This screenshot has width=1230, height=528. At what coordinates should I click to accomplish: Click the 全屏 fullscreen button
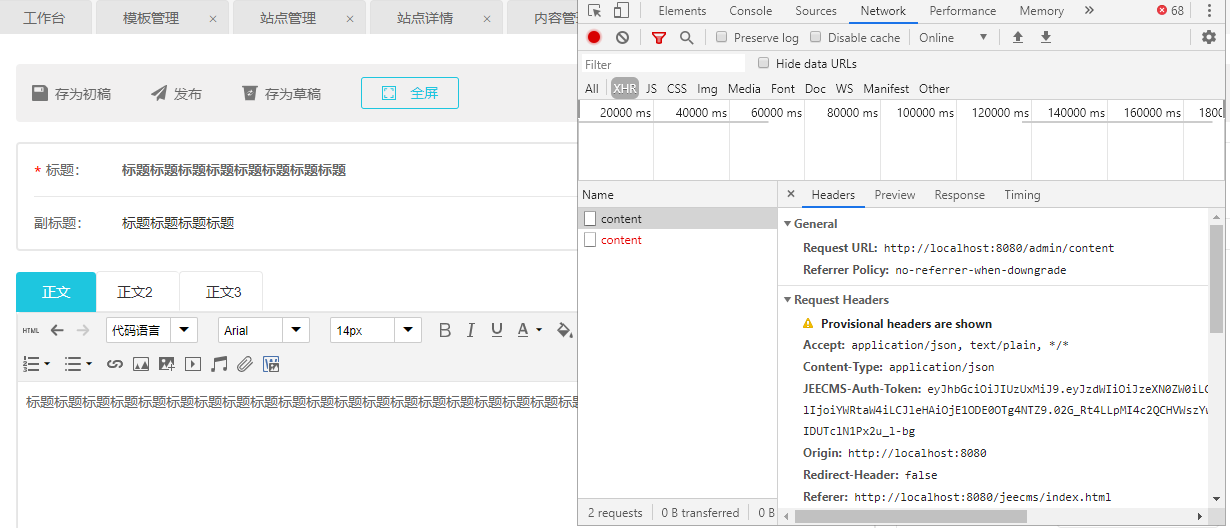(x=410, y=93)
